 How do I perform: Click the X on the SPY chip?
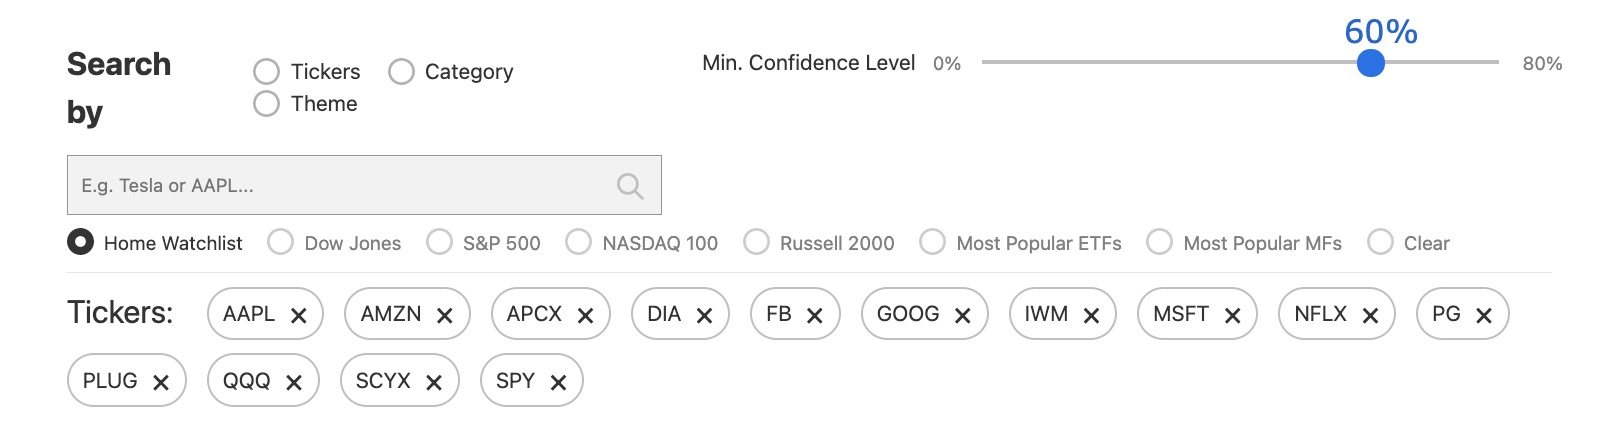point(558,383)
